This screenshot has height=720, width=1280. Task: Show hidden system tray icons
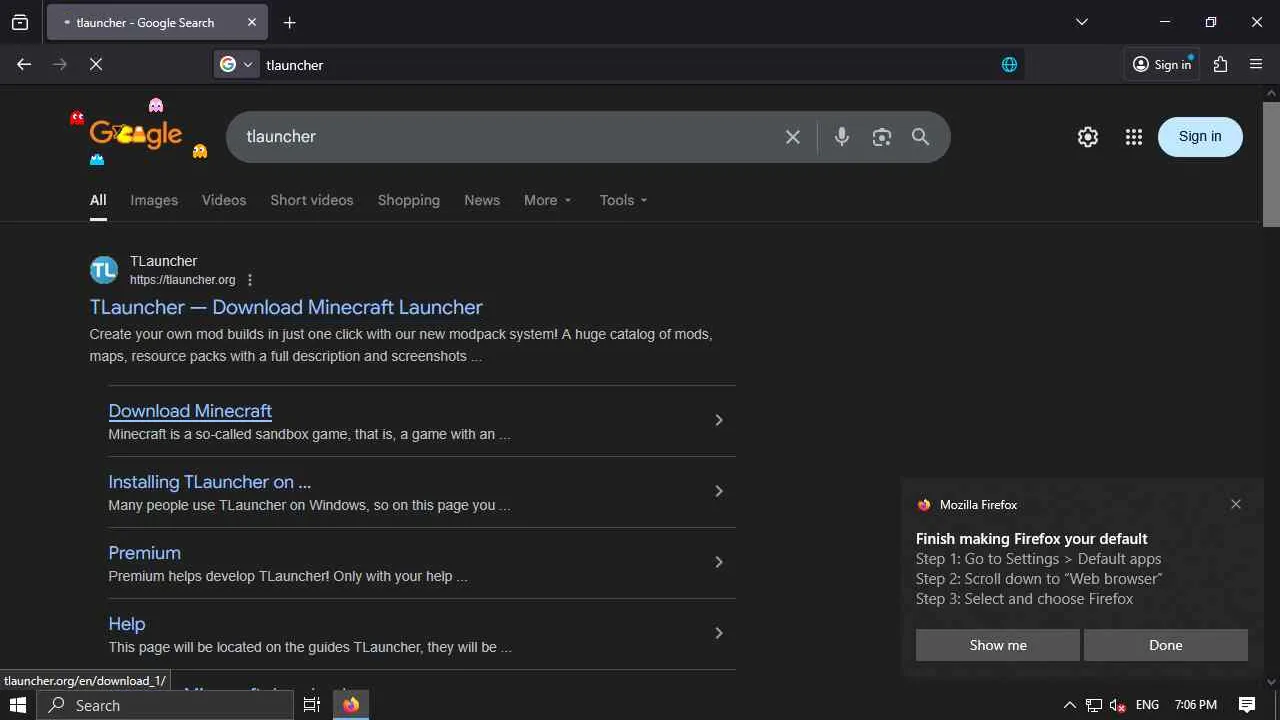point(1070,705)
